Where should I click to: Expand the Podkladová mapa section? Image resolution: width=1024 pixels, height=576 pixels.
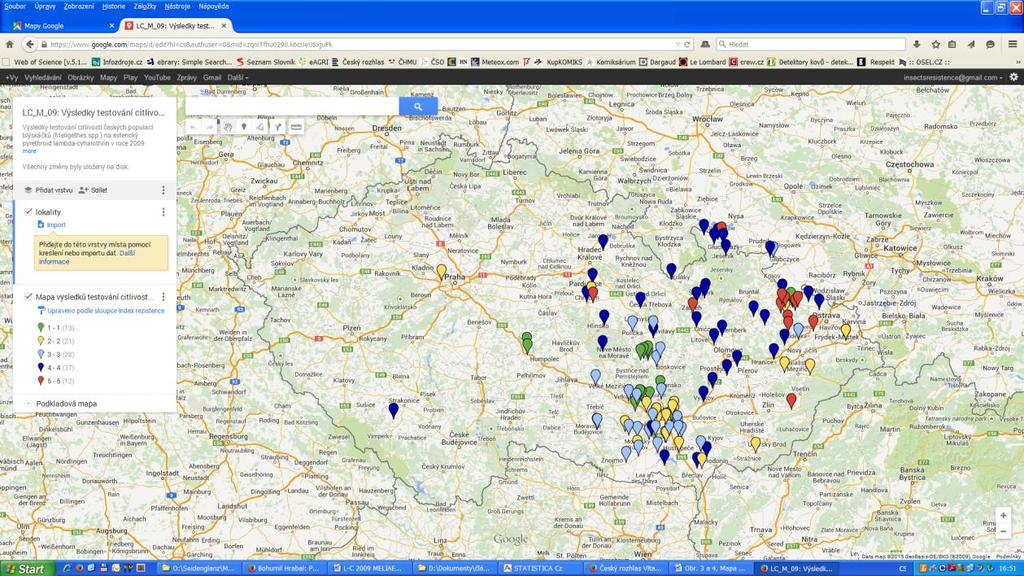[66, 404]
